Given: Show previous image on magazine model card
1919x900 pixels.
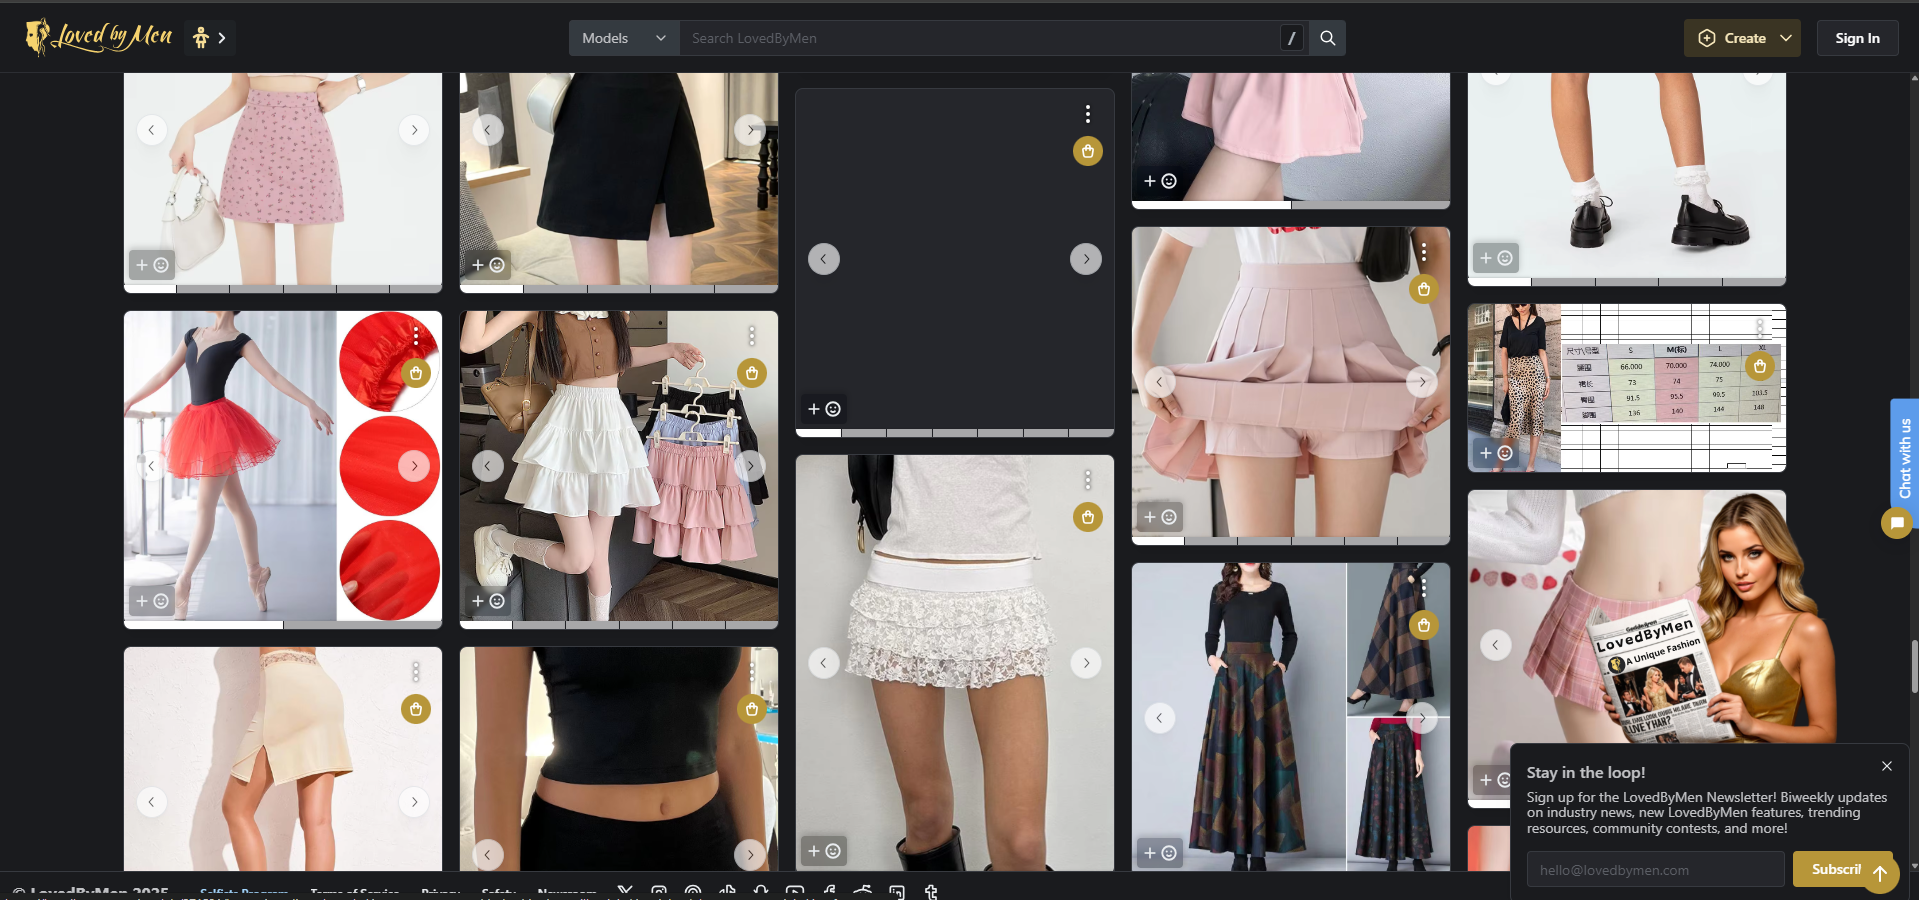Looking at the screenshot, I should point(1495,645).
